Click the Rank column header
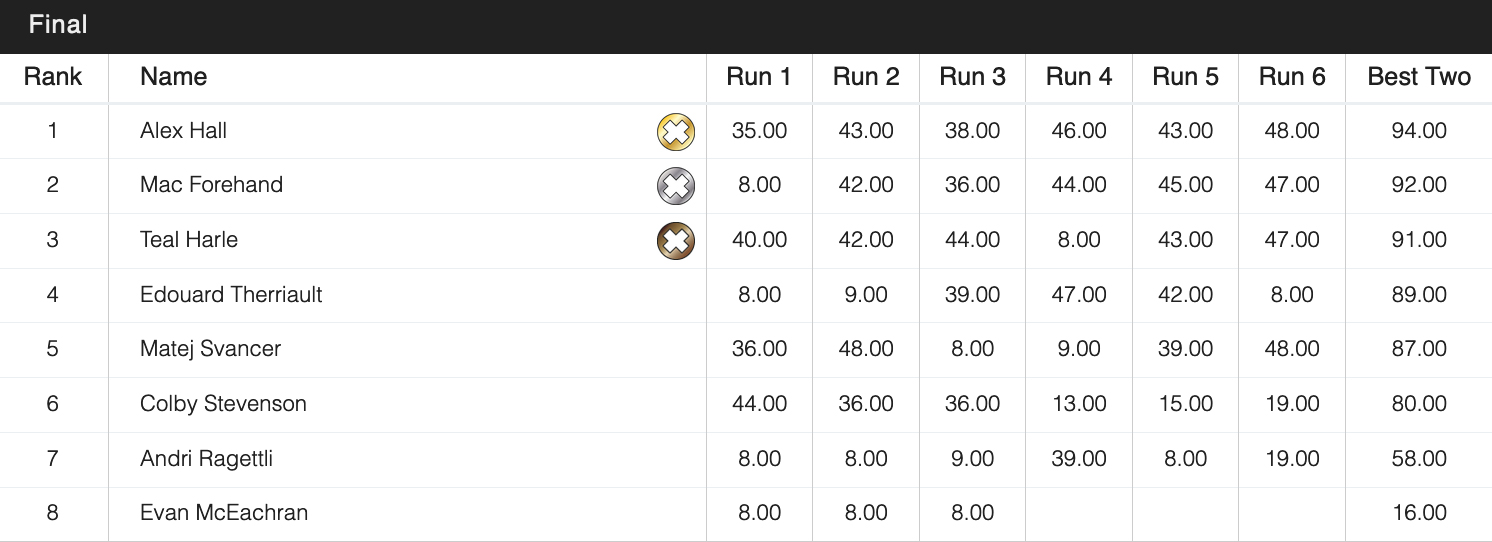This screenshot has width=1492, height=542. coord(53,77)
